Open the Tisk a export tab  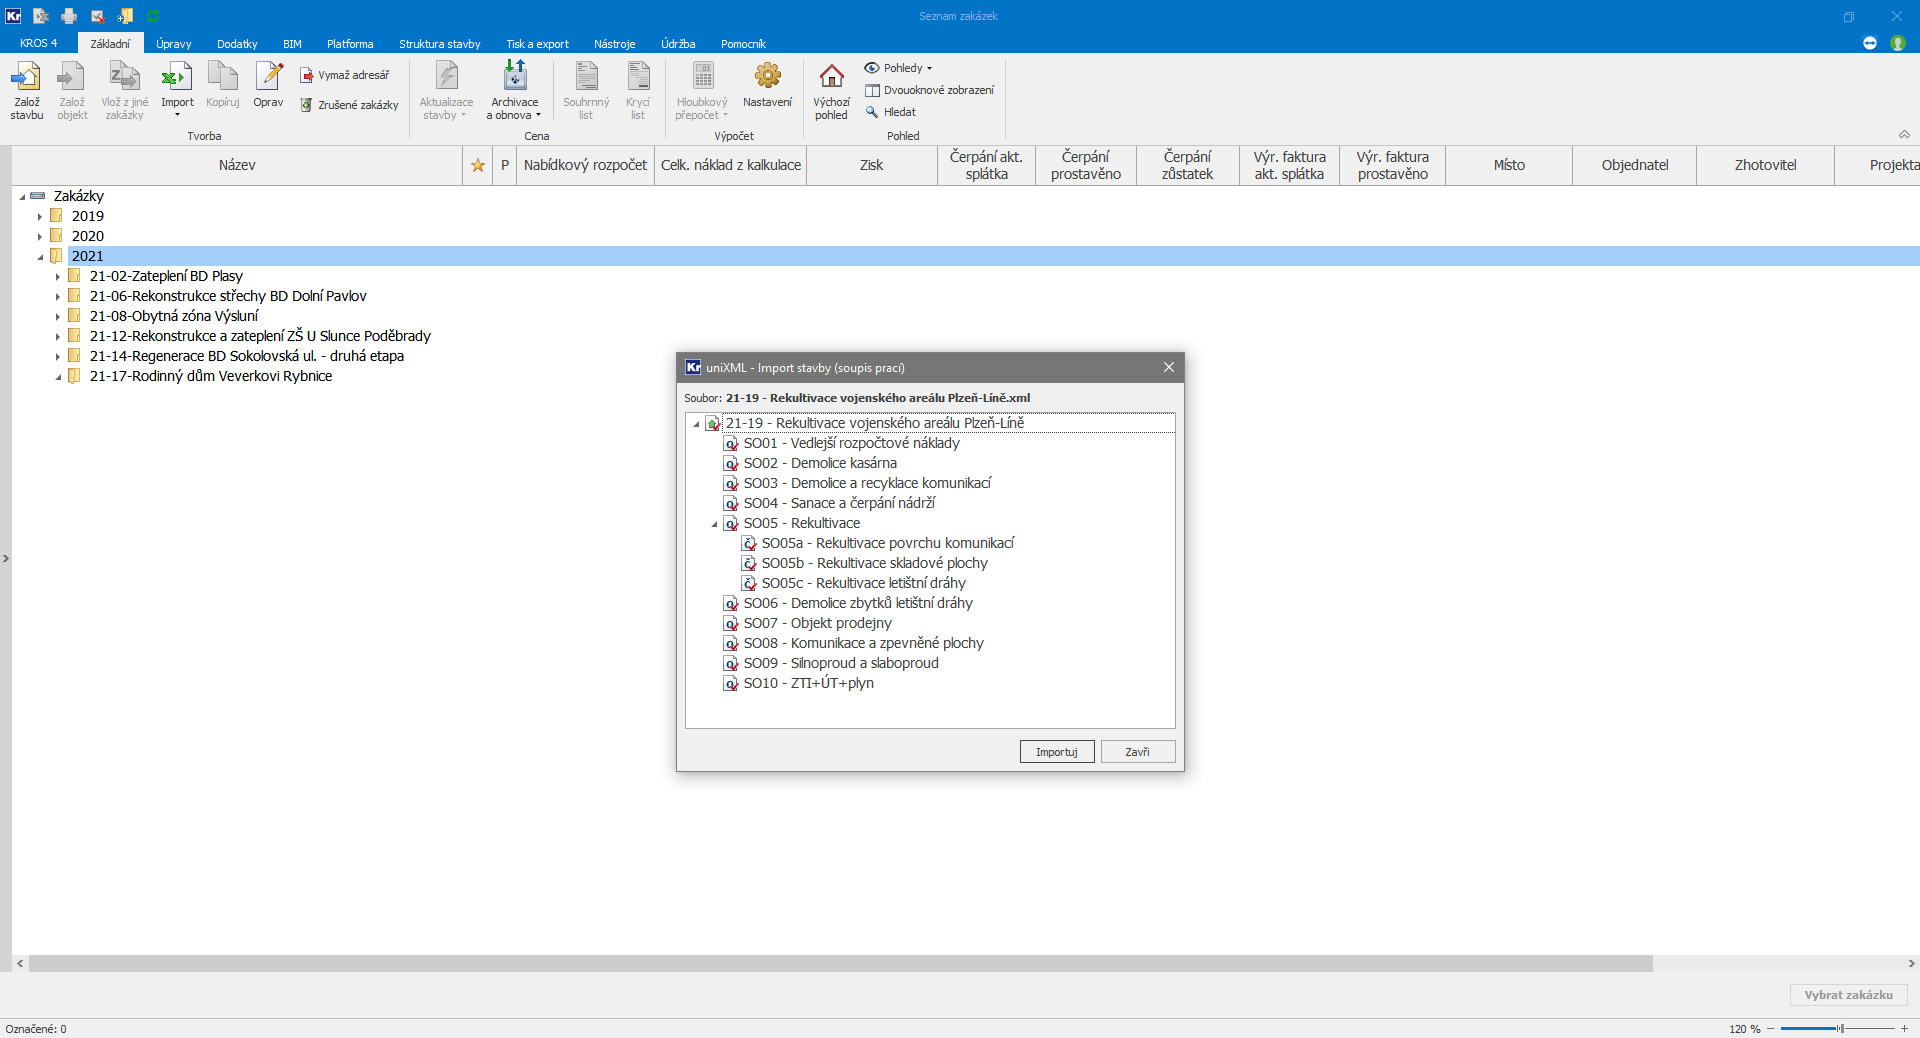coord(537,44)
